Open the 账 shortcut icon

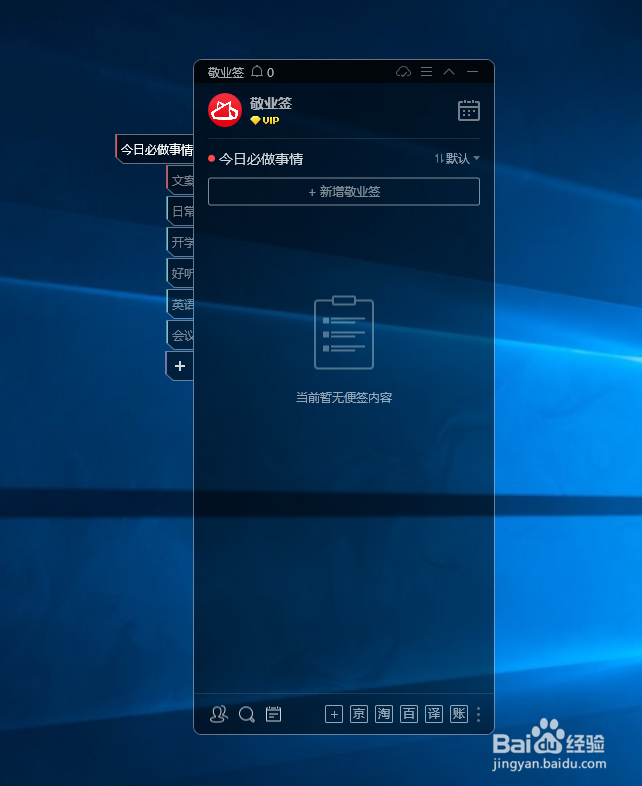tap(459, 714)
